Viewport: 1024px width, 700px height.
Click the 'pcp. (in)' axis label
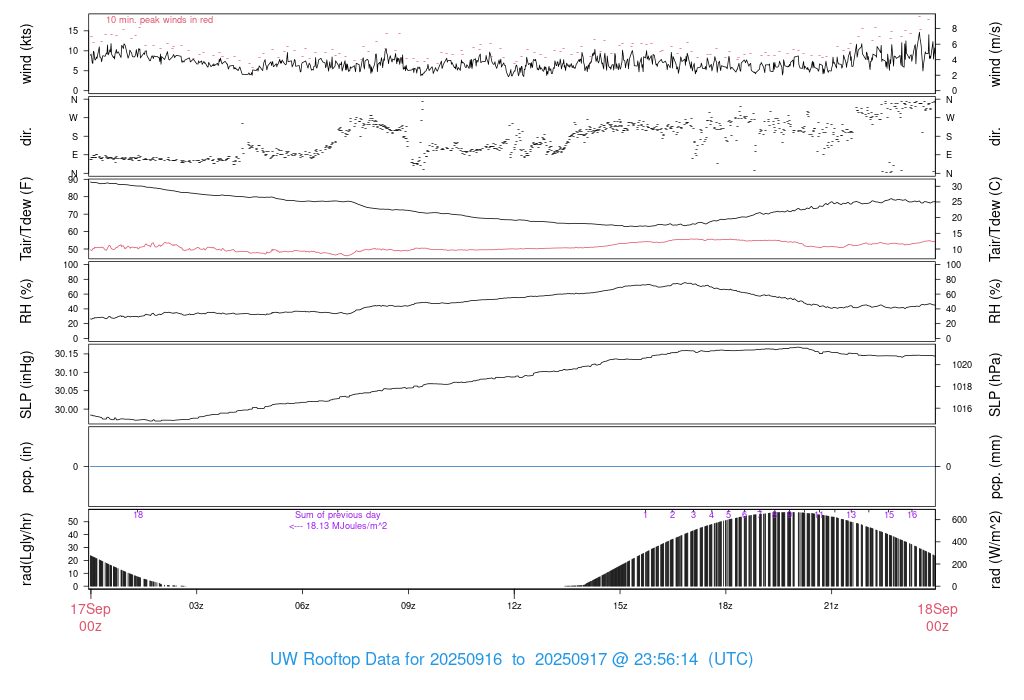[26, 467]
